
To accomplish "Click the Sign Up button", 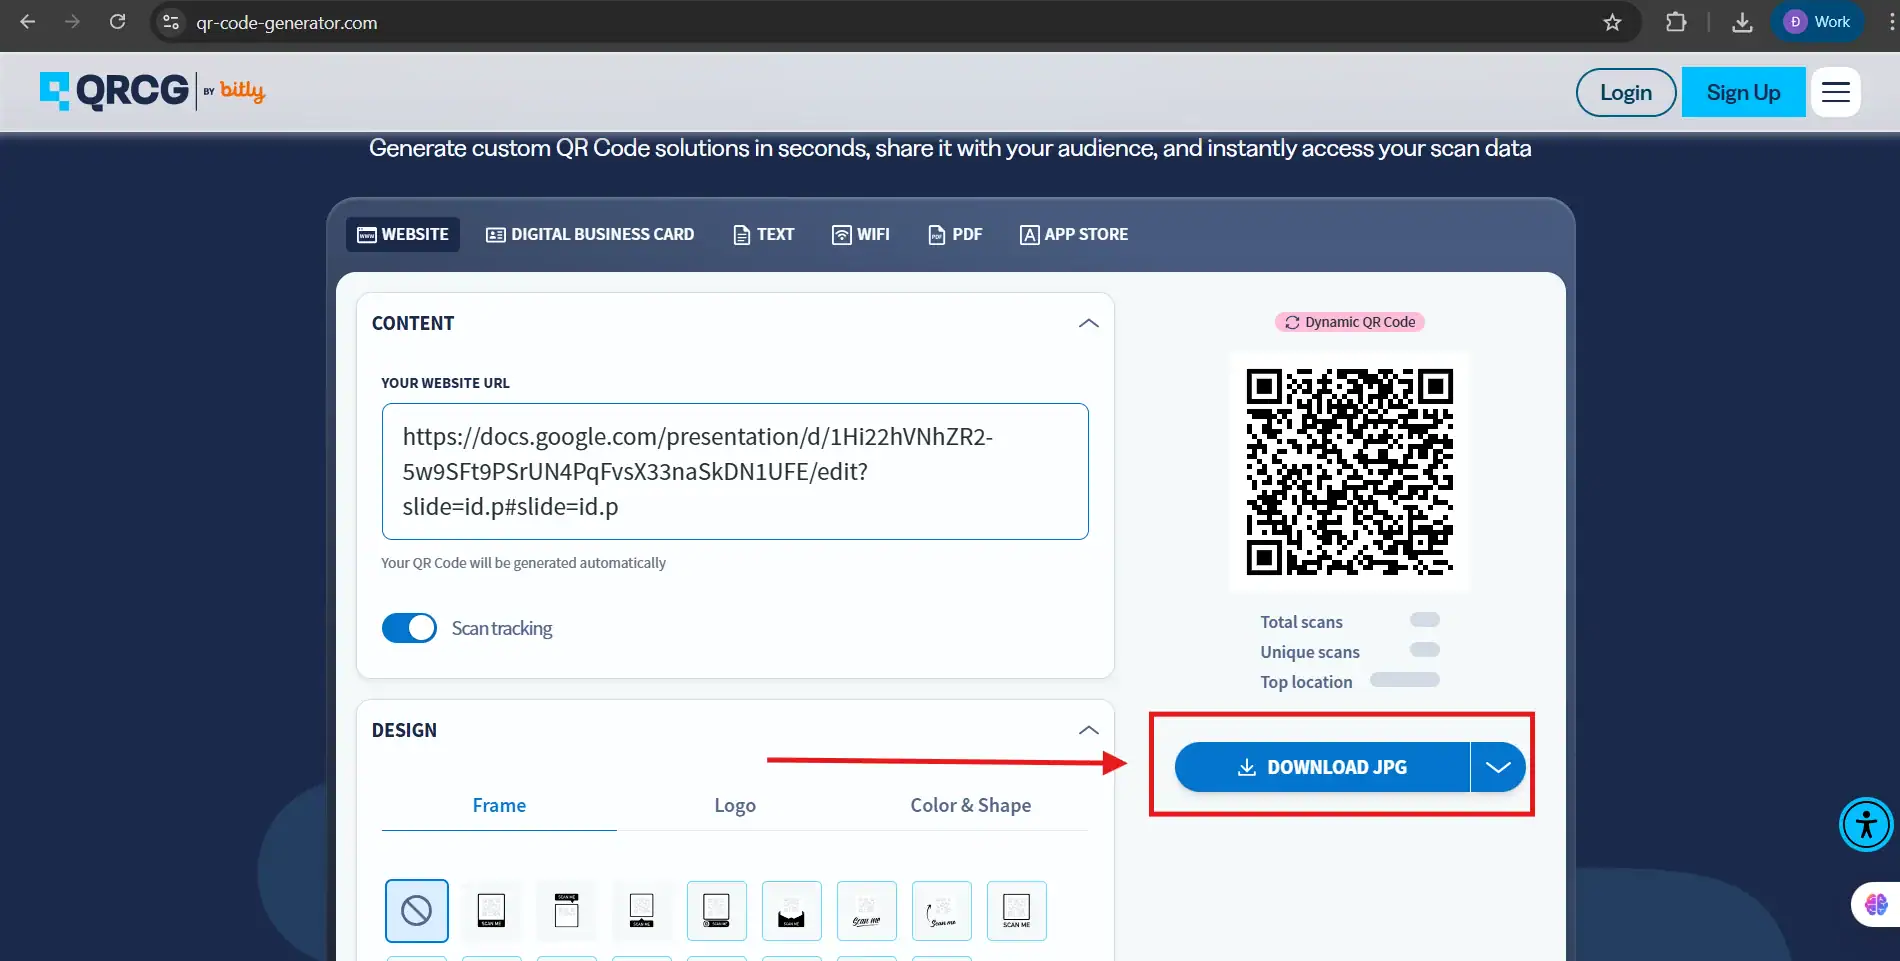I will [1743, 92].
